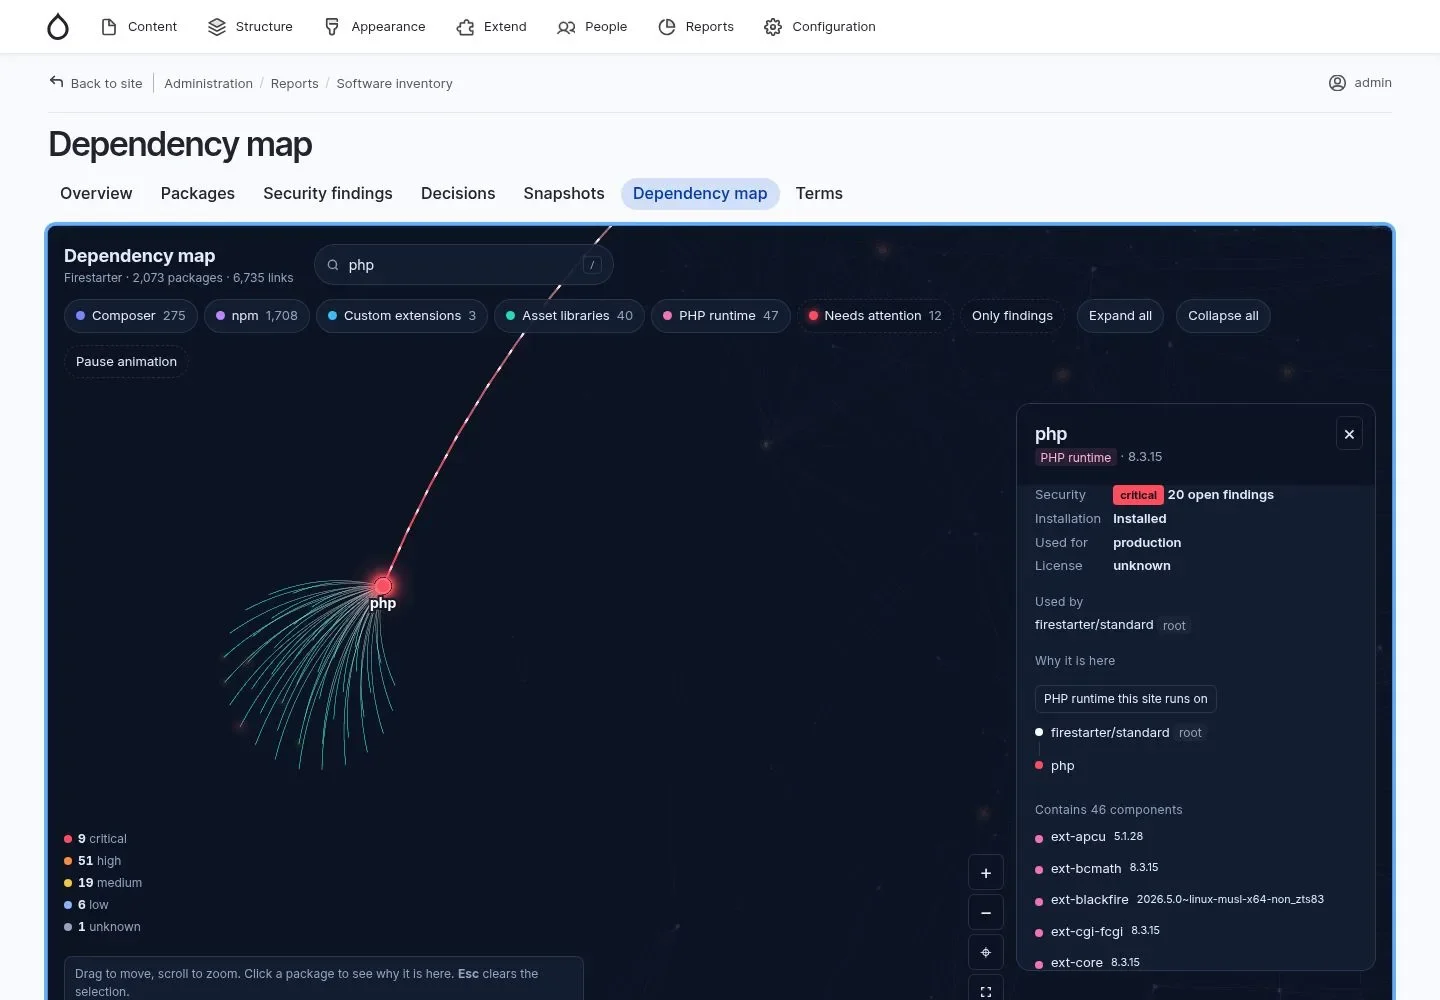The height and width of the screenshot is (1000, 1440).
Task: Click the 6 low legend entry
Action: pos(86,905)
